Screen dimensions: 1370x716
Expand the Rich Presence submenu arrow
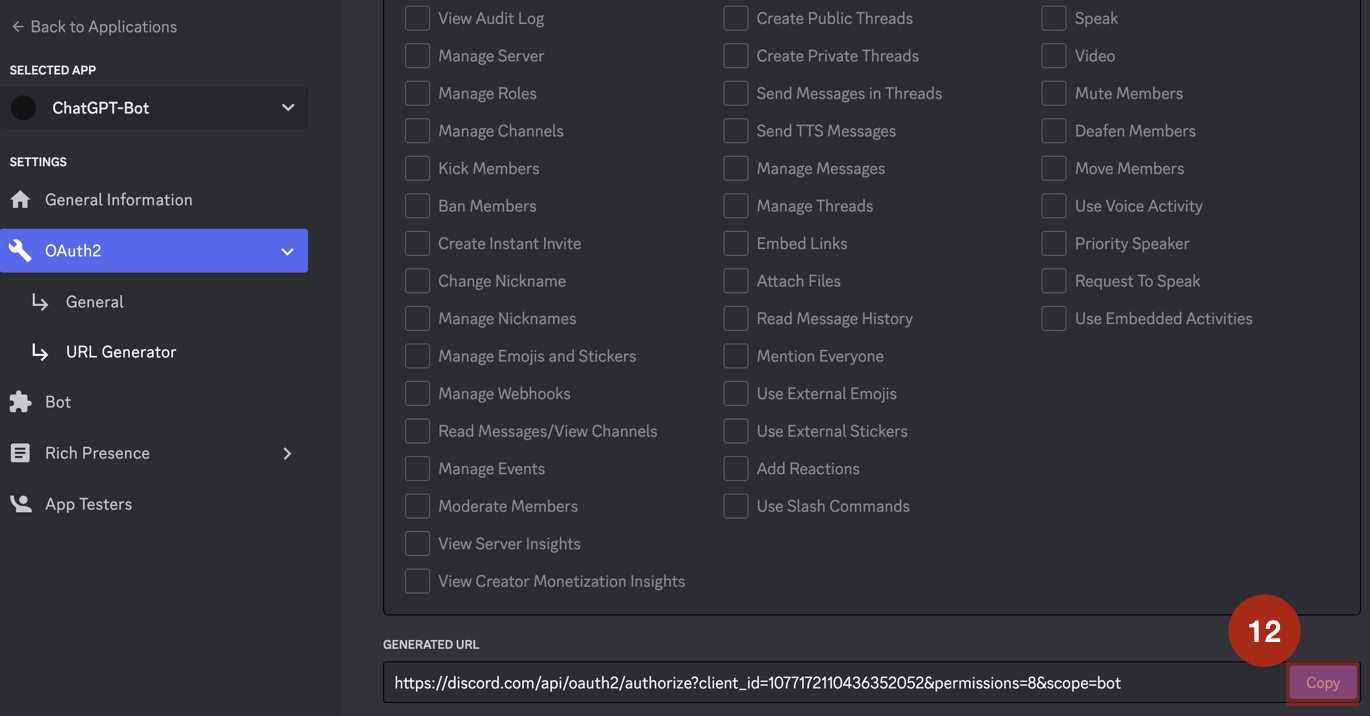coord(287,453)
